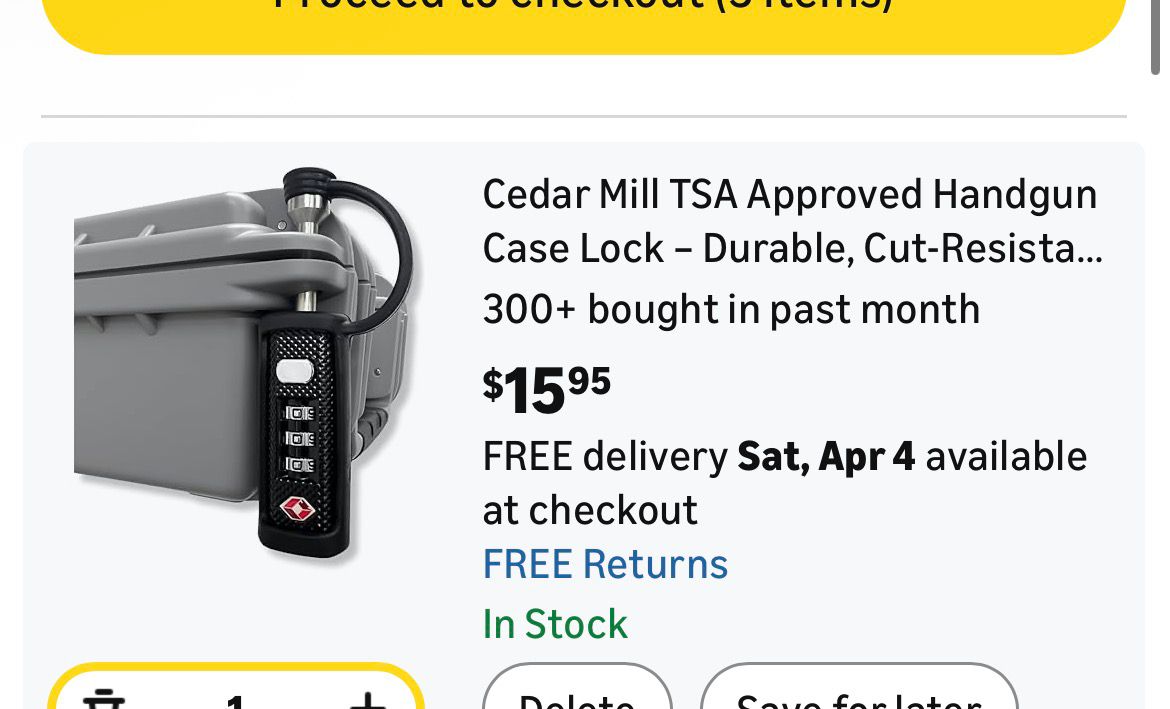Tap the yellow Proceed to checkout button
1170x709 pixels.
click(584, 20)
